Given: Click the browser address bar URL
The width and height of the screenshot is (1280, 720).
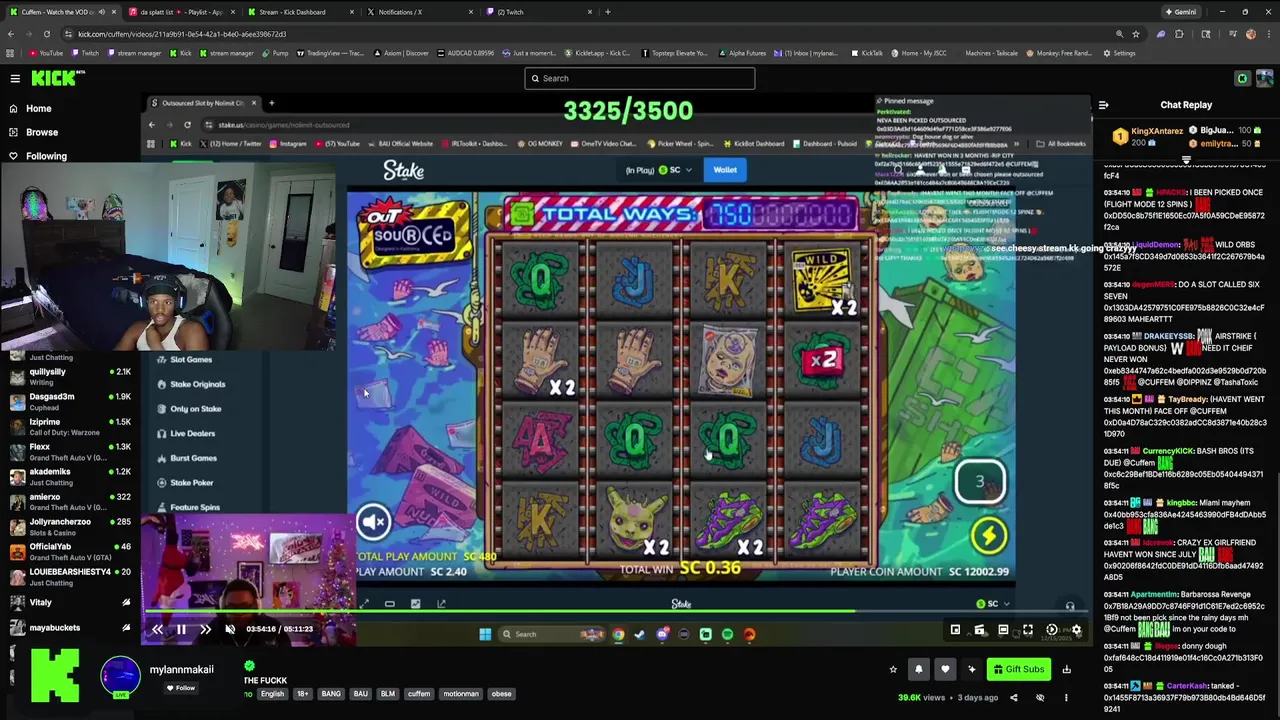Looking at the screenshot, I should (x=182, y=34).
